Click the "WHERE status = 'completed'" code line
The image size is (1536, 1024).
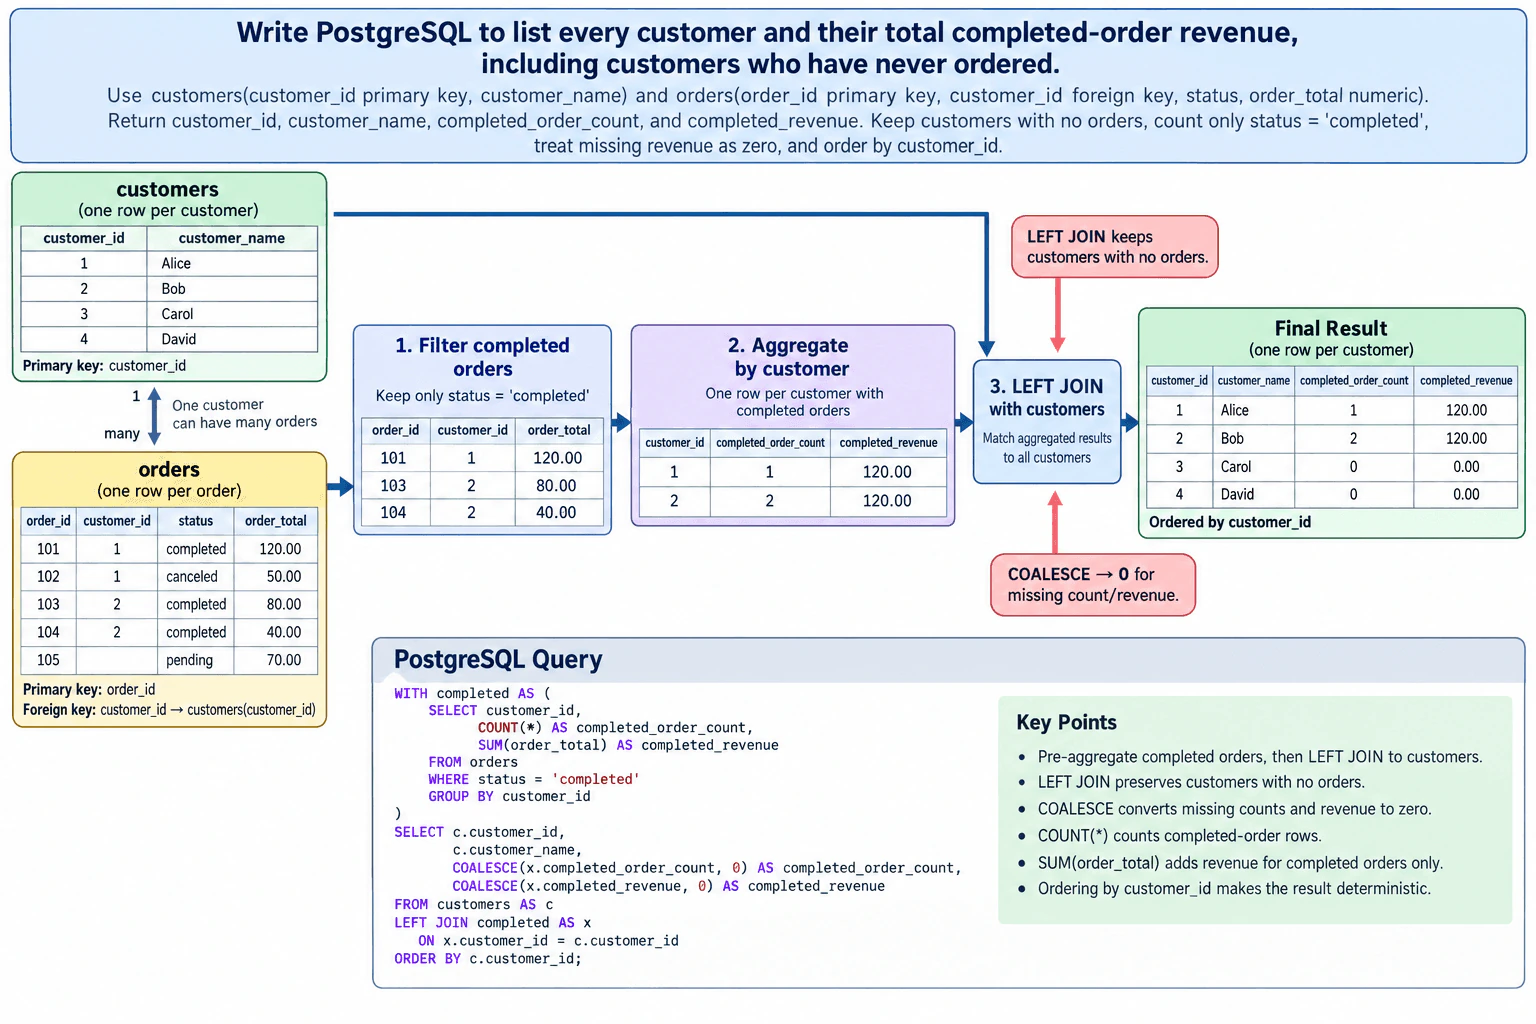point(534,780)
